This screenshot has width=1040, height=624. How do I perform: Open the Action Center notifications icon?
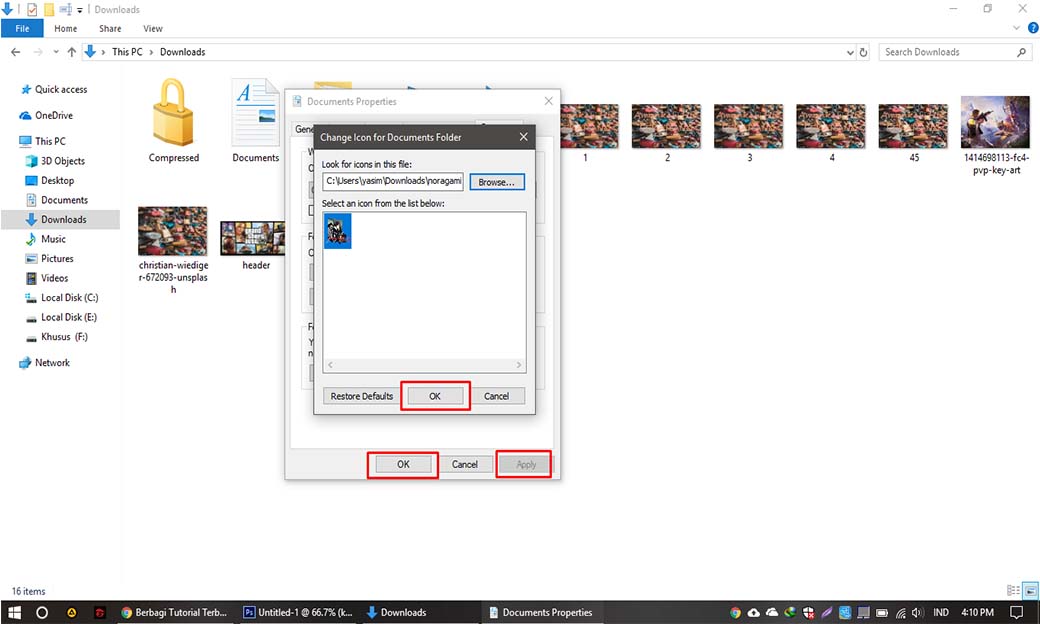coord(1016,612)
